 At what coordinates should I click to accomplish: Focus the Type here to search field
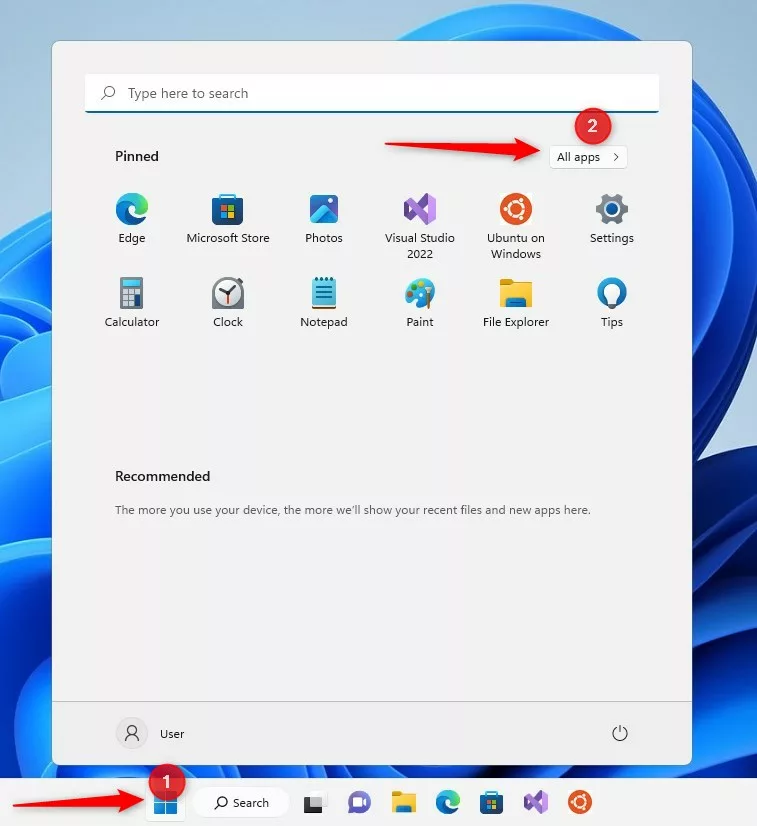point(372,93)
